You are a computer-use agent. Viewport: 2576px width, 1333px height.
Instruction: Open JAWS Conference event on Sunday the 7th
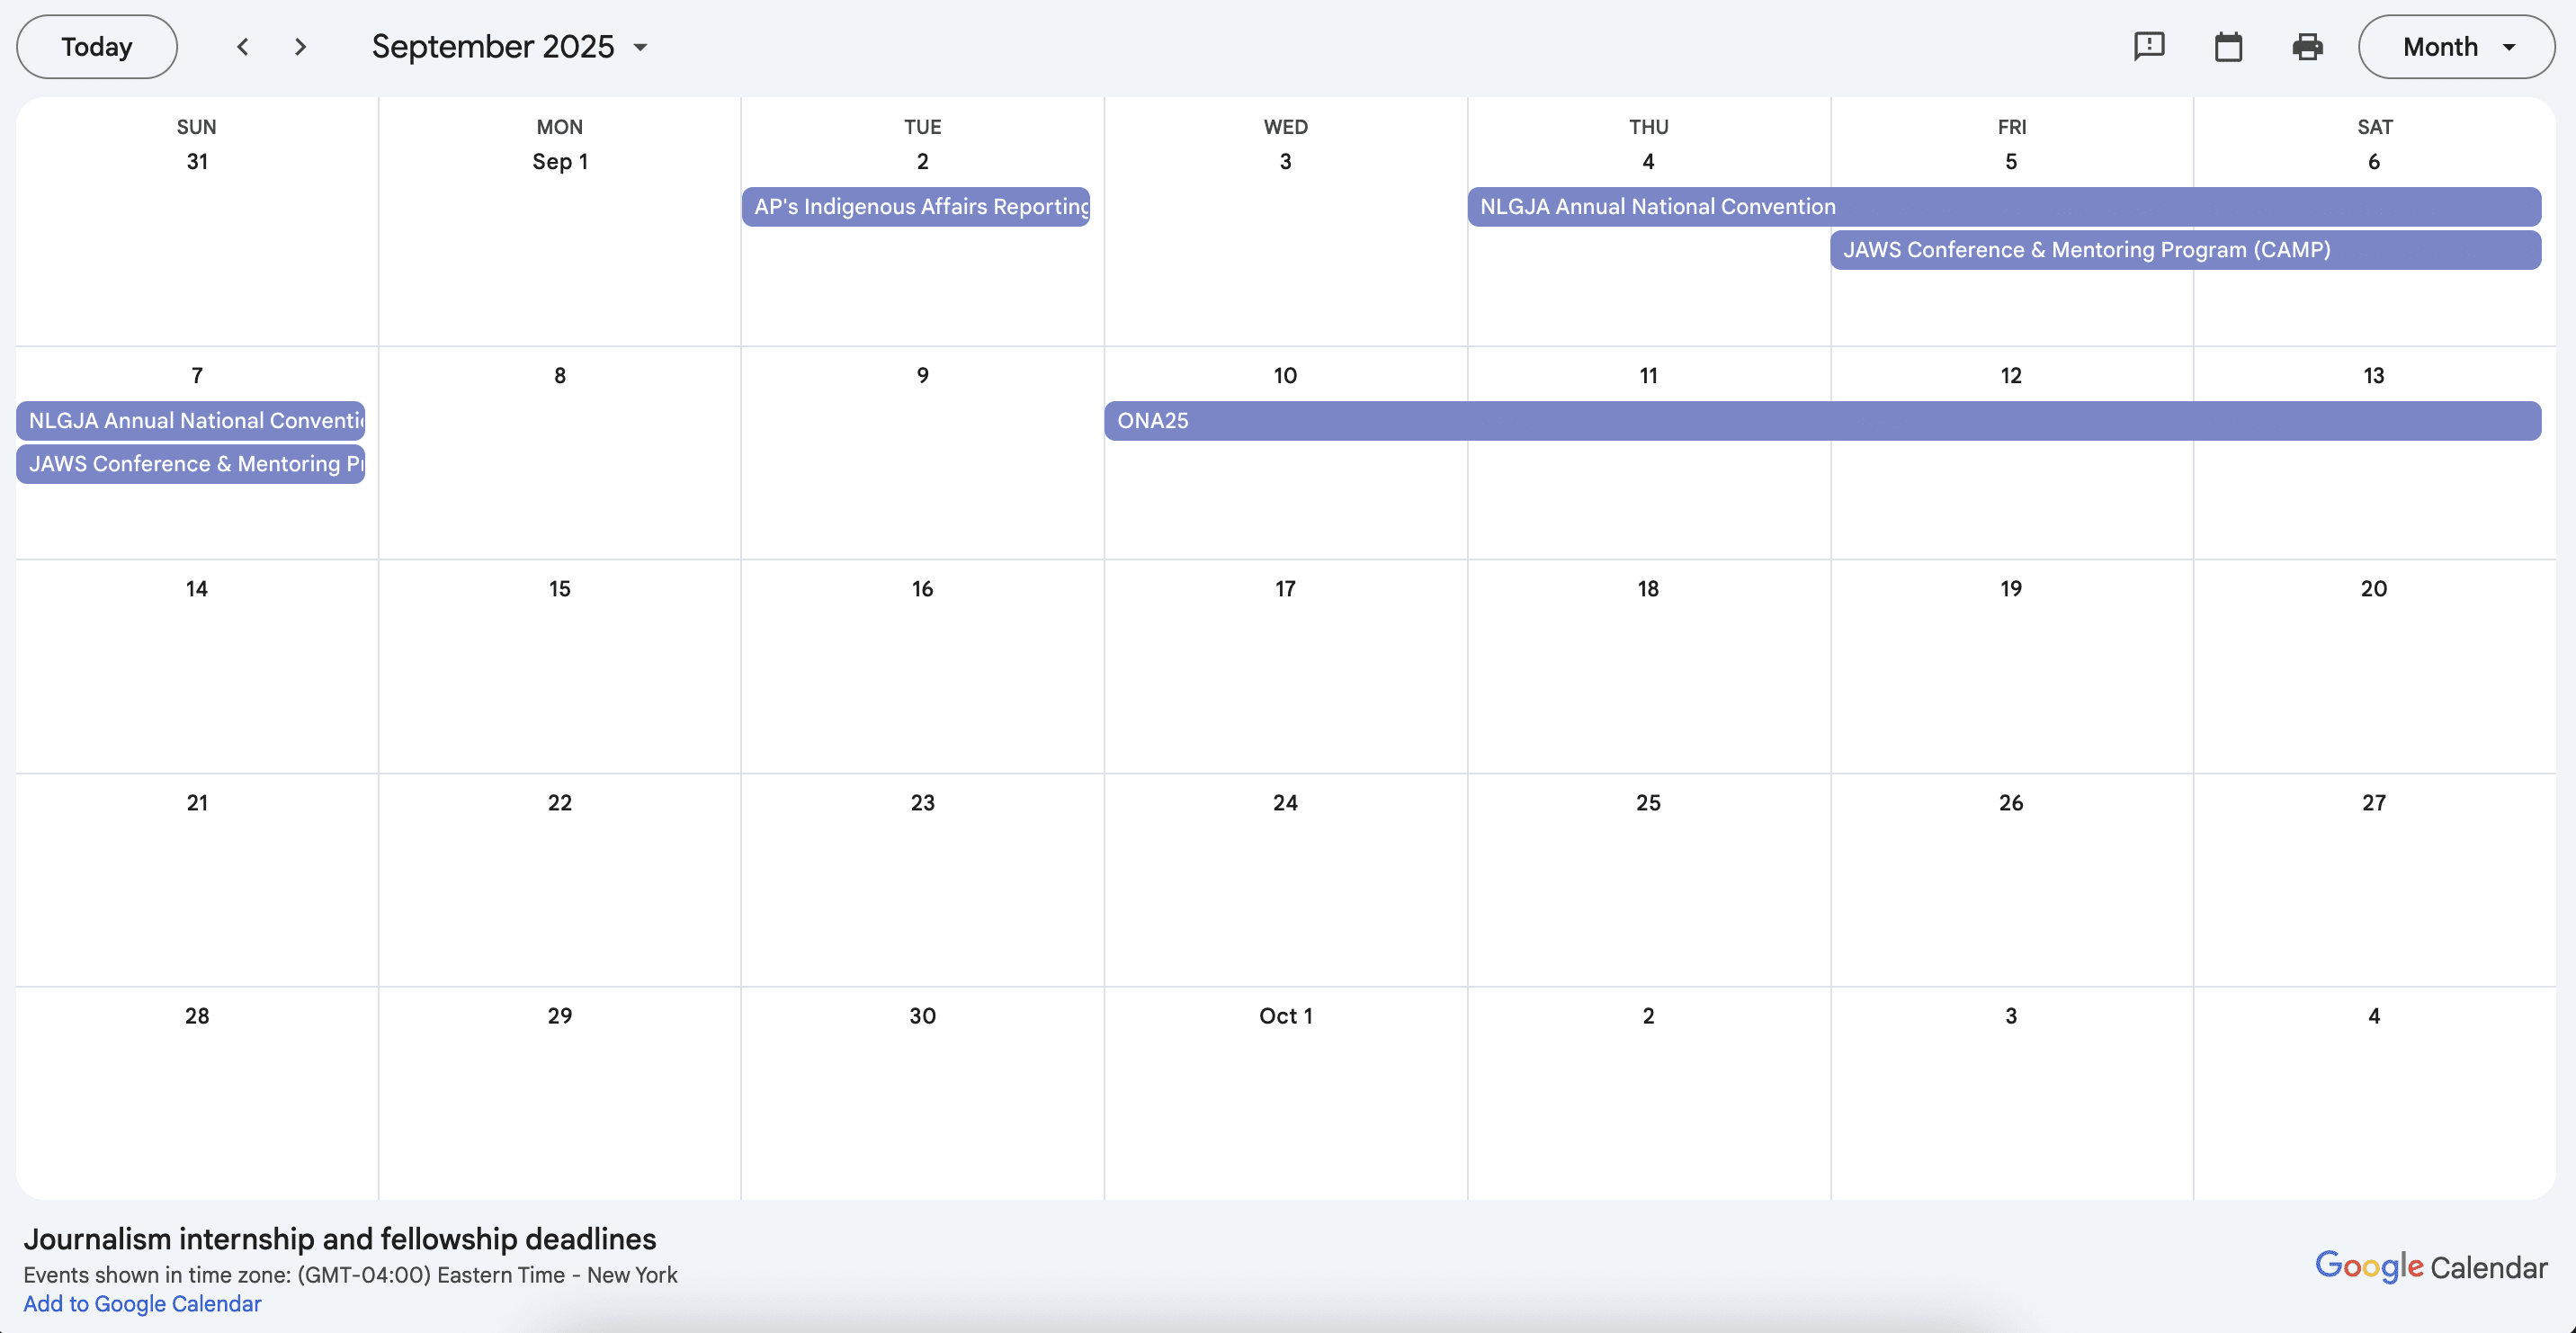pos(191,464)
